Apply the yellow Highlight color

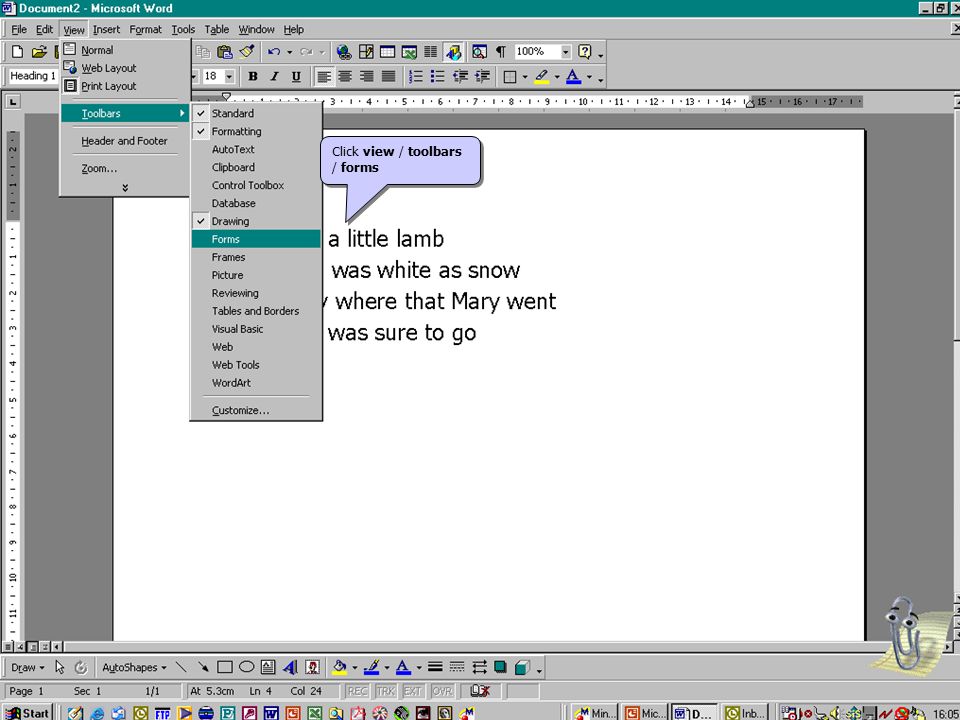point(541,77)
